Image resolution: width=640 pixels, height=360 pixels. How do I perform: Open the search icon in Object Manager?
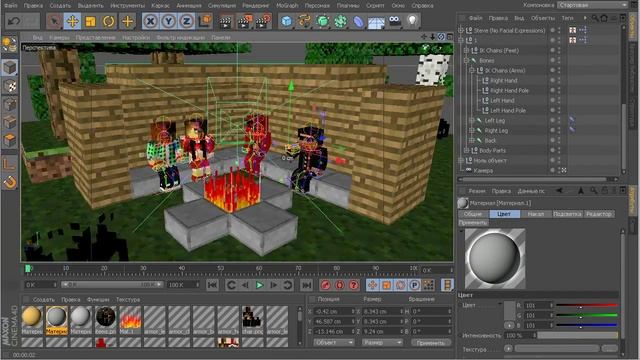click(x=595, y=18)
